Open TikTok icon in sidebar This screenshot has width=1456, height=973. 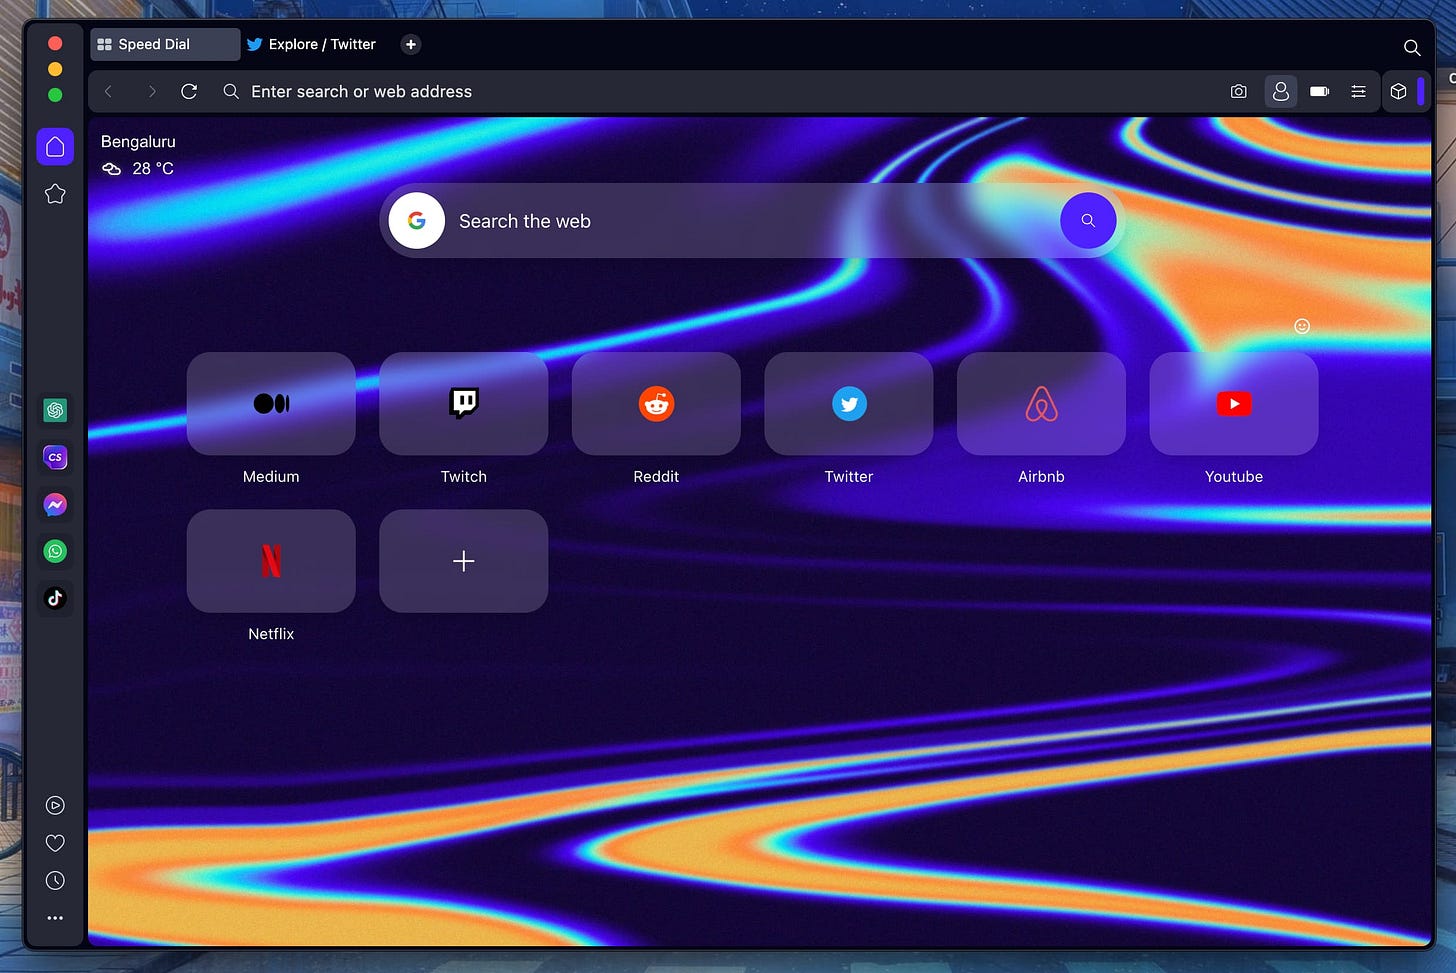55,598
